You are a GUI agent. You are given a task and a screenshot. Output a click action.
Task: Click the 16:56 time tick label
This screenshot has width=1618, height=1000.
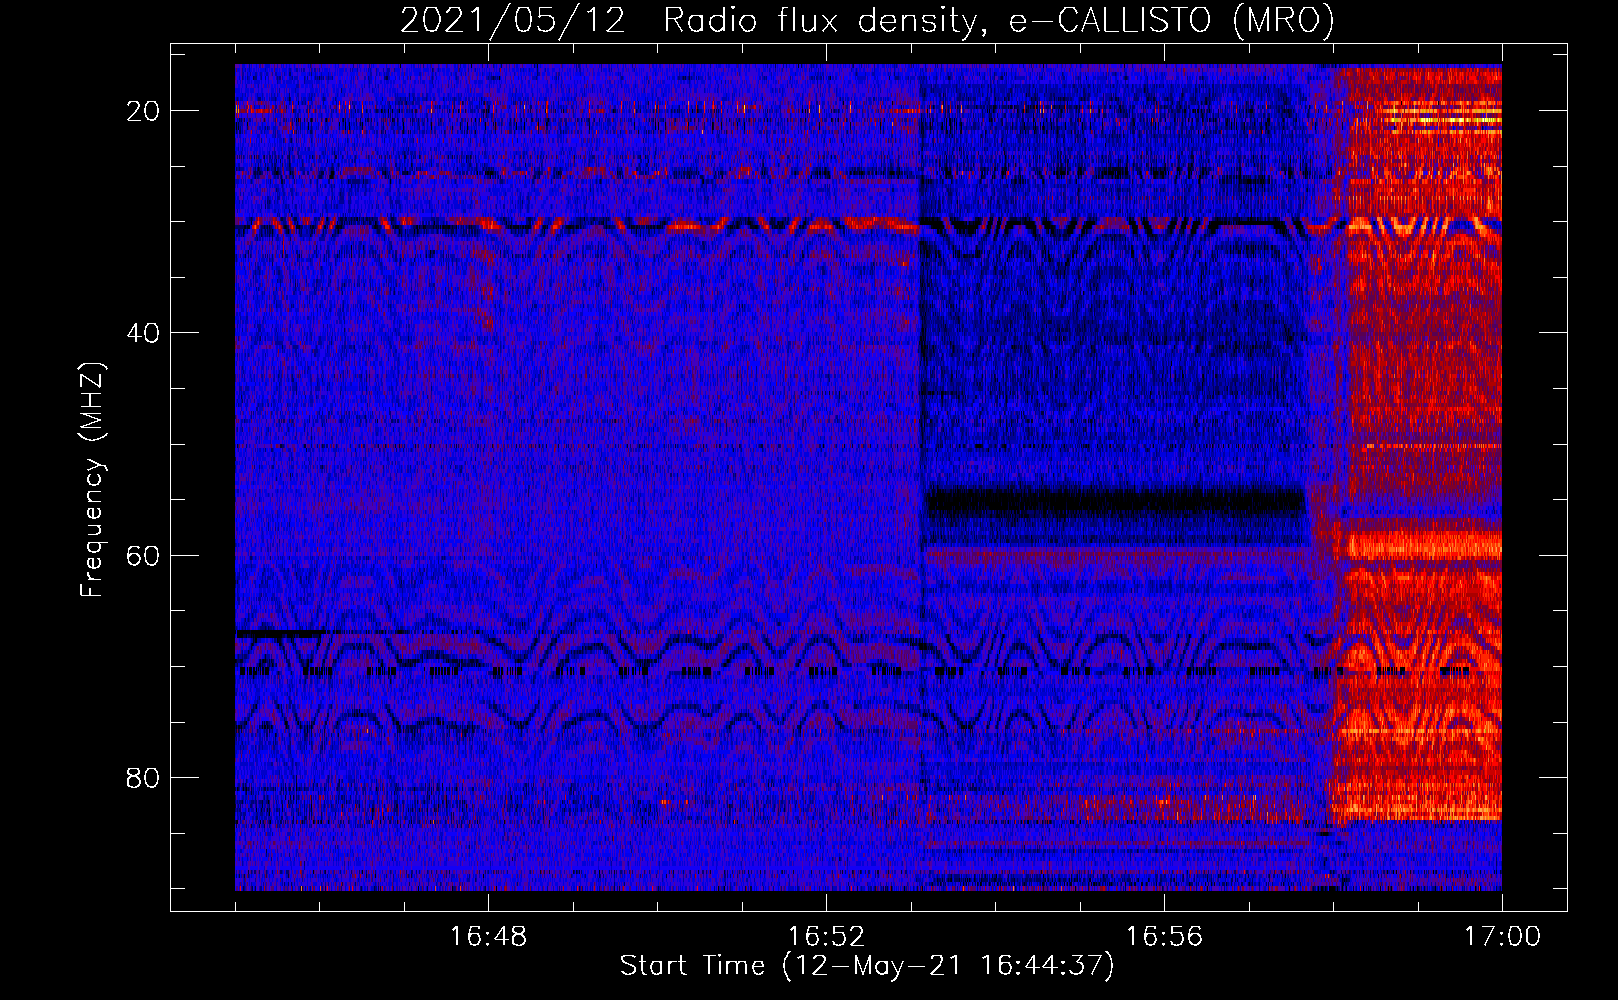[x=1164, y=937]
